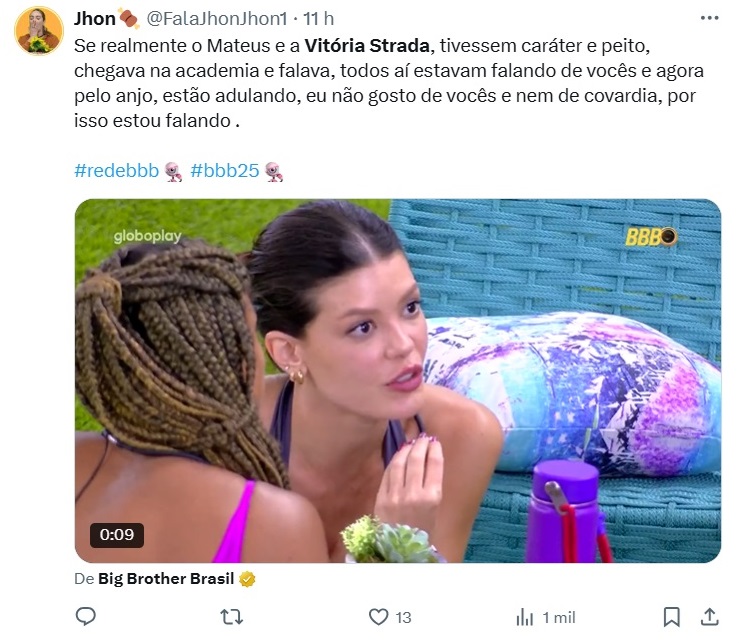Viewport: 739px width, 643px height.
Task: Play the embedded Big Brother video
Action: 398,381
